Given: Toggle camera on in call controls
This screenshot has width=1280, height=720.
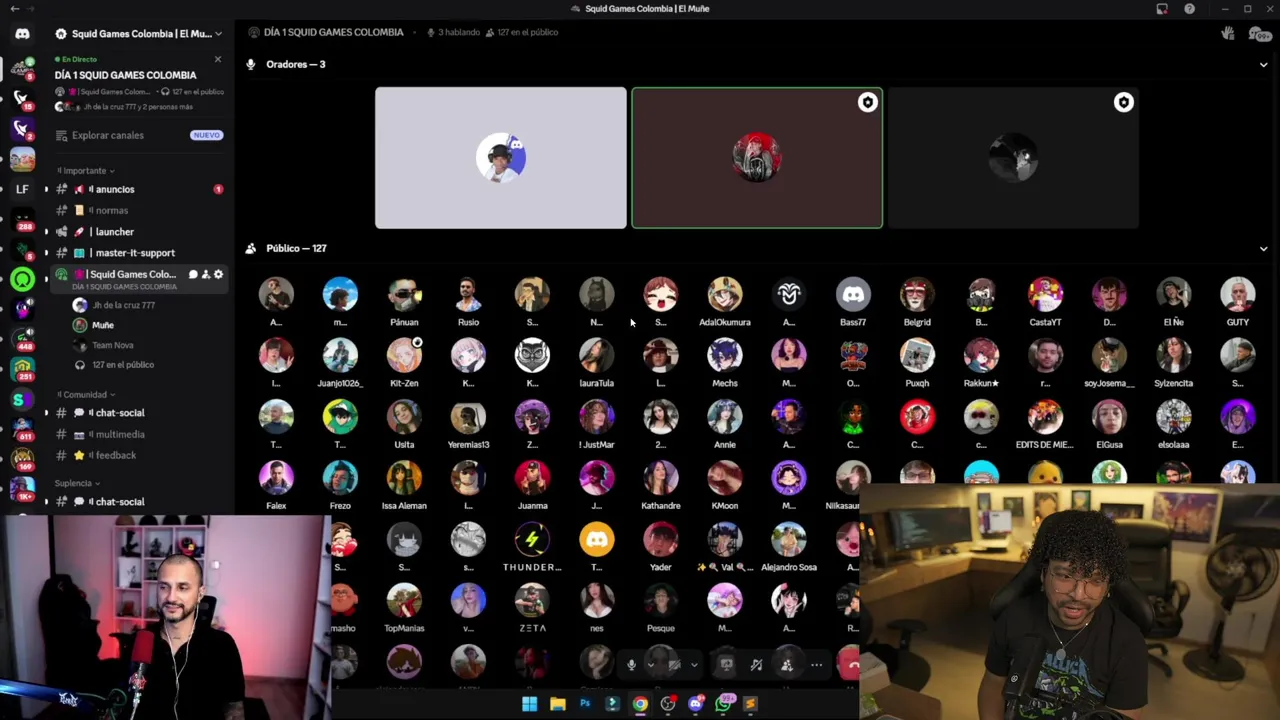Looking at the screenshot, I should pyautogui.click(x=675, y=664).
